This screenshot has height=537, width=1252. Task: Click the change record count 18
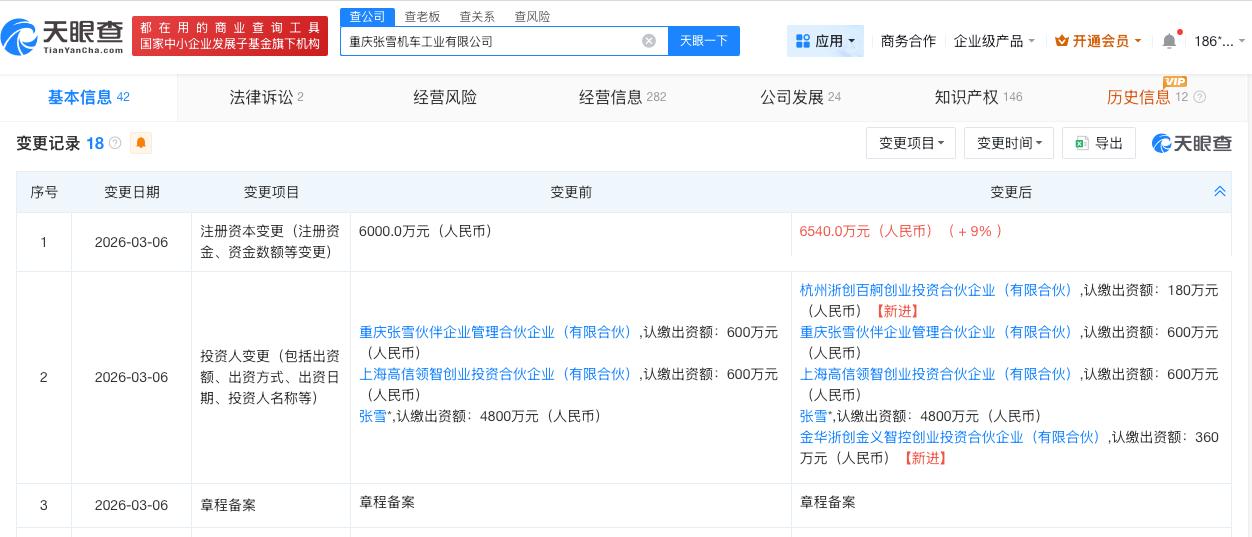tap(95, 143)
